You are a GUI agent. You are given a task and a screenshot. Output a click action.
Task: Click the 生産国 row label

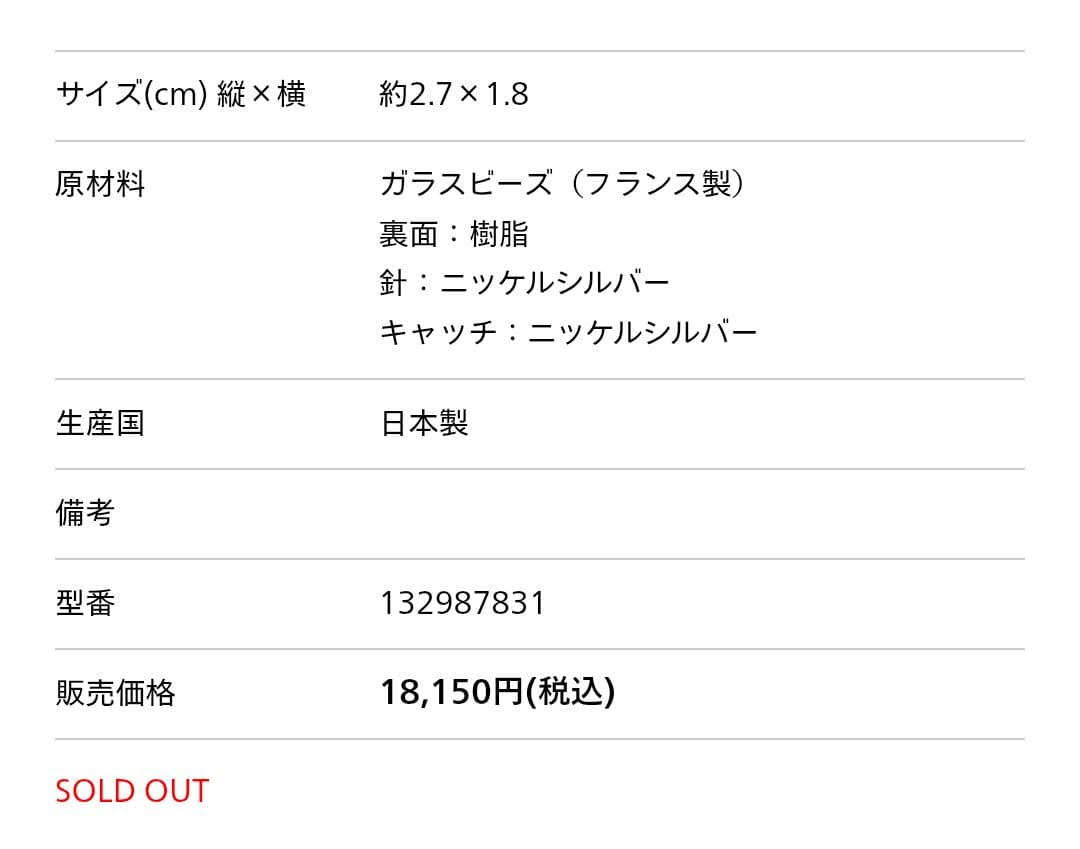(x=100, y=423)
